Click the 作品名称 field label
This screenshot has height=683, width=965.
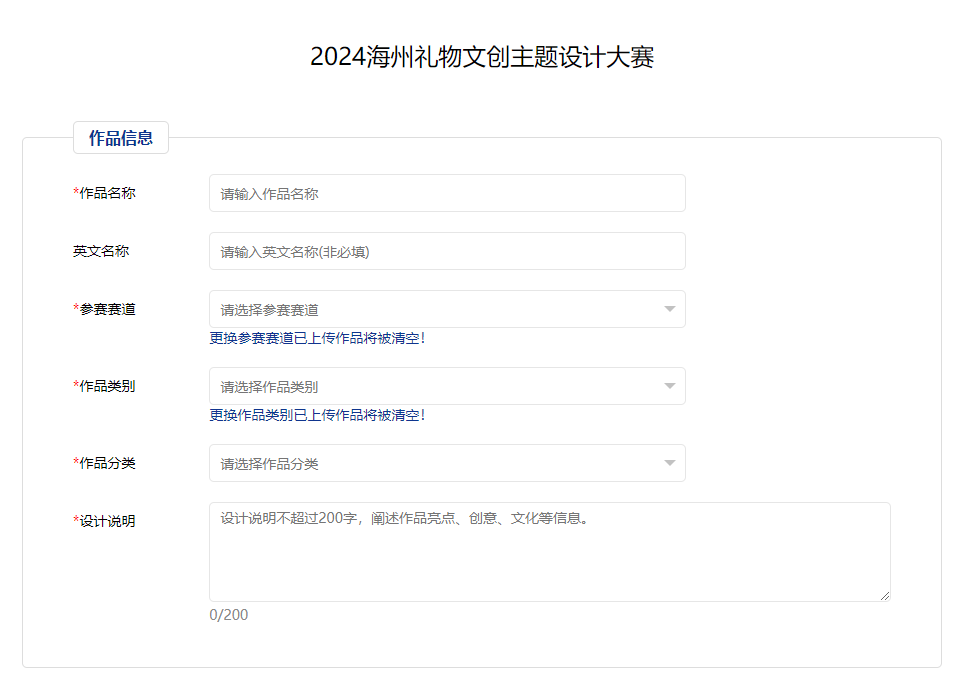click(x=106, y=193)
